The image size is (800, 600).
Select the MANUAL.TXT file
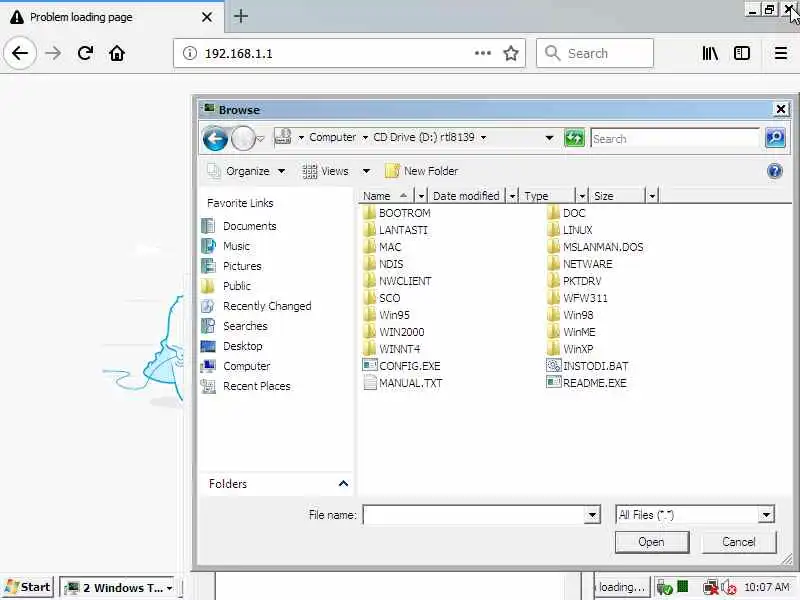pyautogui.click(x=403, y=383)
